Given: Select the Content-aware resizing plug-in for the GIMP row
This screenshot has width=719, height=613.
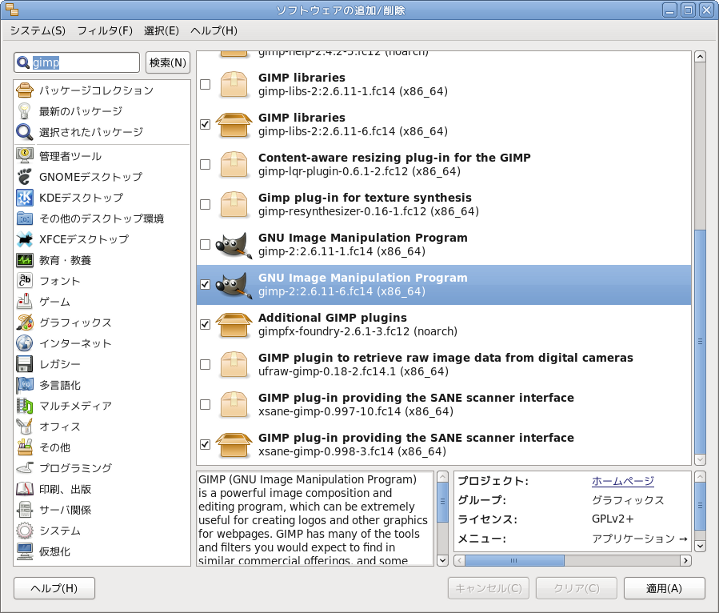Looking at the screenshot, I should pos(443,164).
